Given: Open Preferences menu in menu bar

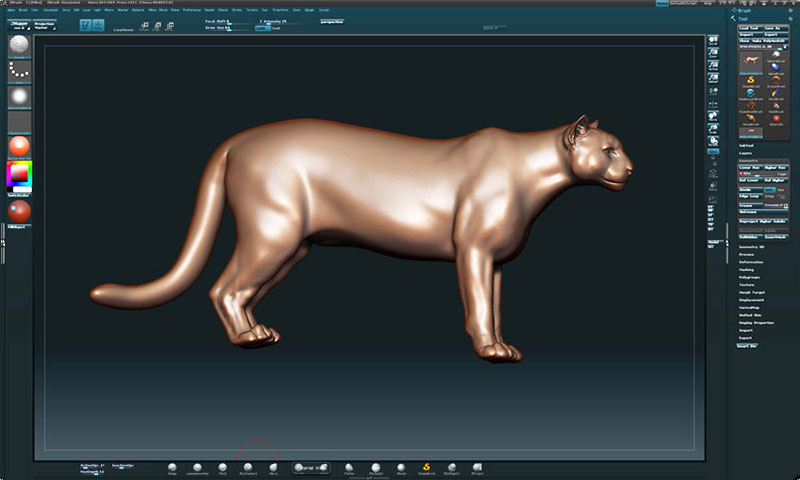Looking at the screenshot, I should tap(192, 10).
